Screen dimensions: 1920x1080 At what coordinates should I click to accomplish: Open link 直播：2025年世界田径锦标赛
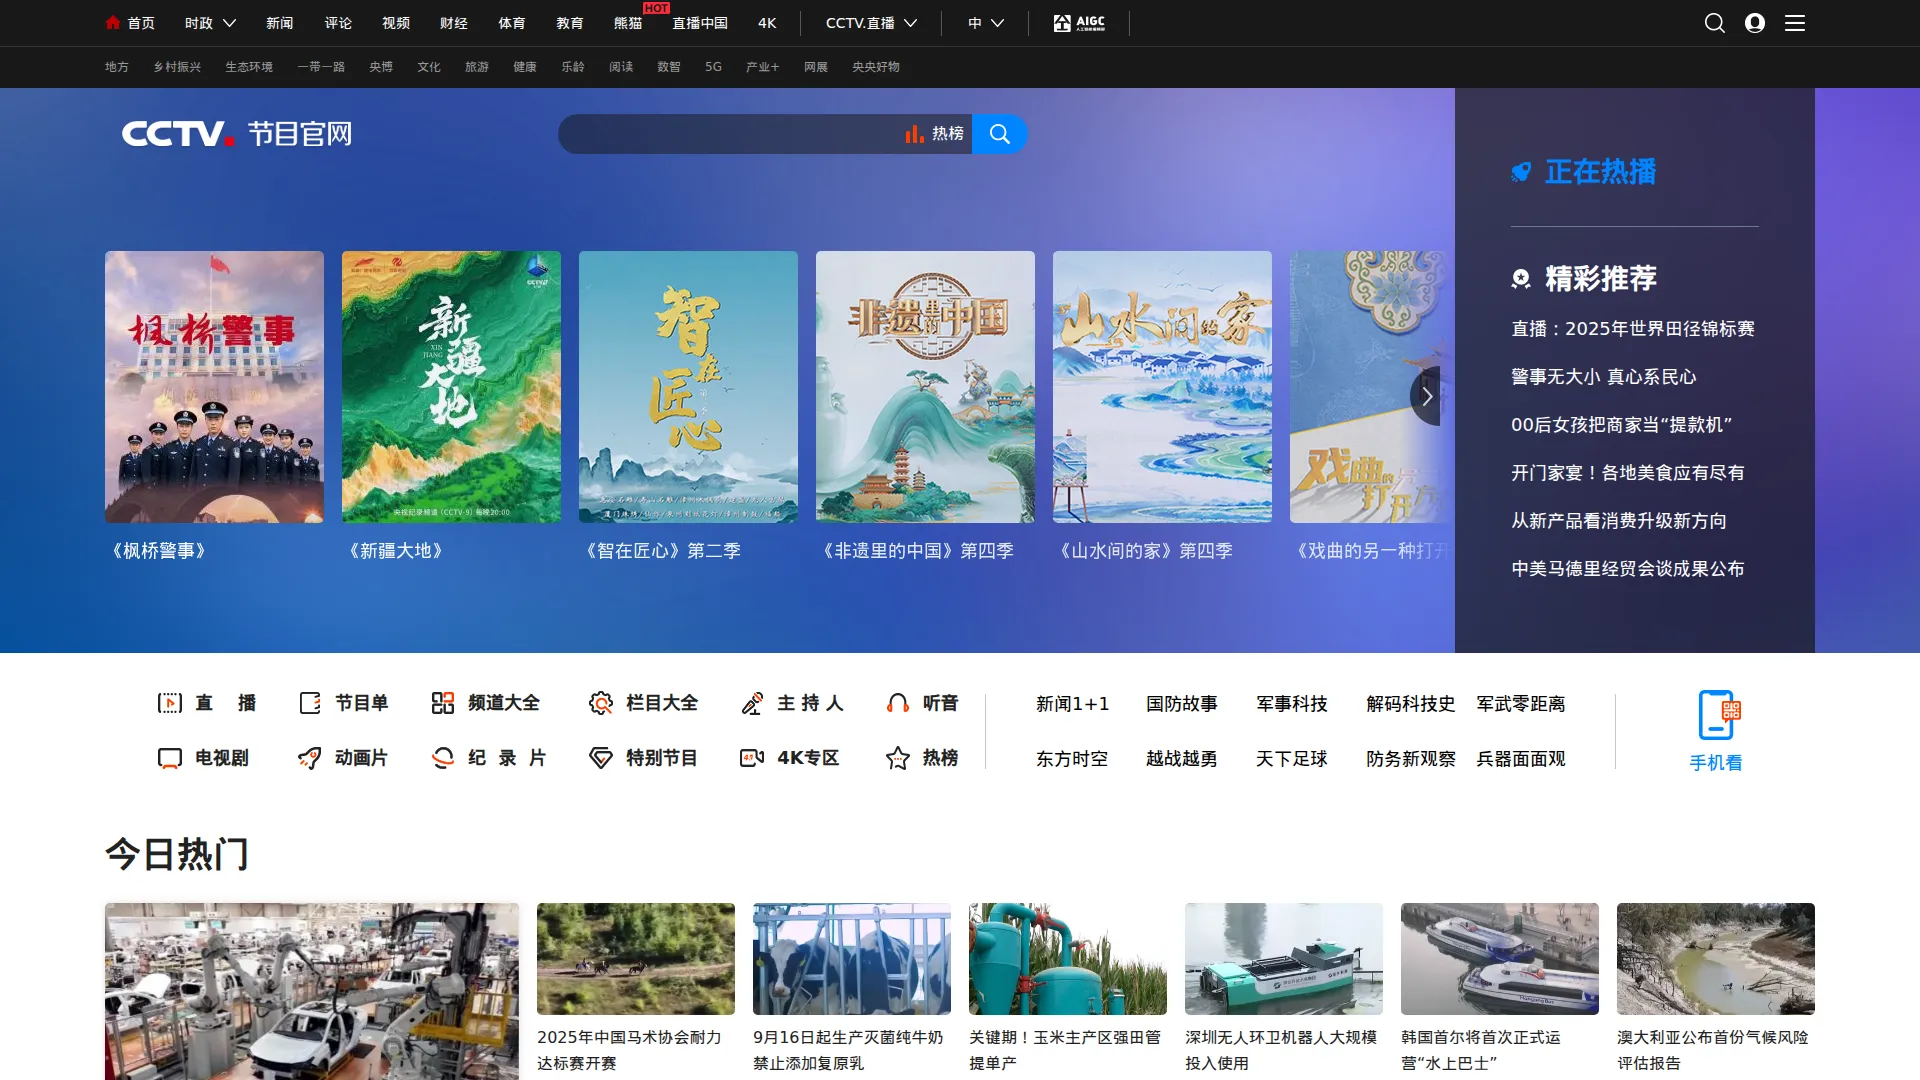[1633, 329]
